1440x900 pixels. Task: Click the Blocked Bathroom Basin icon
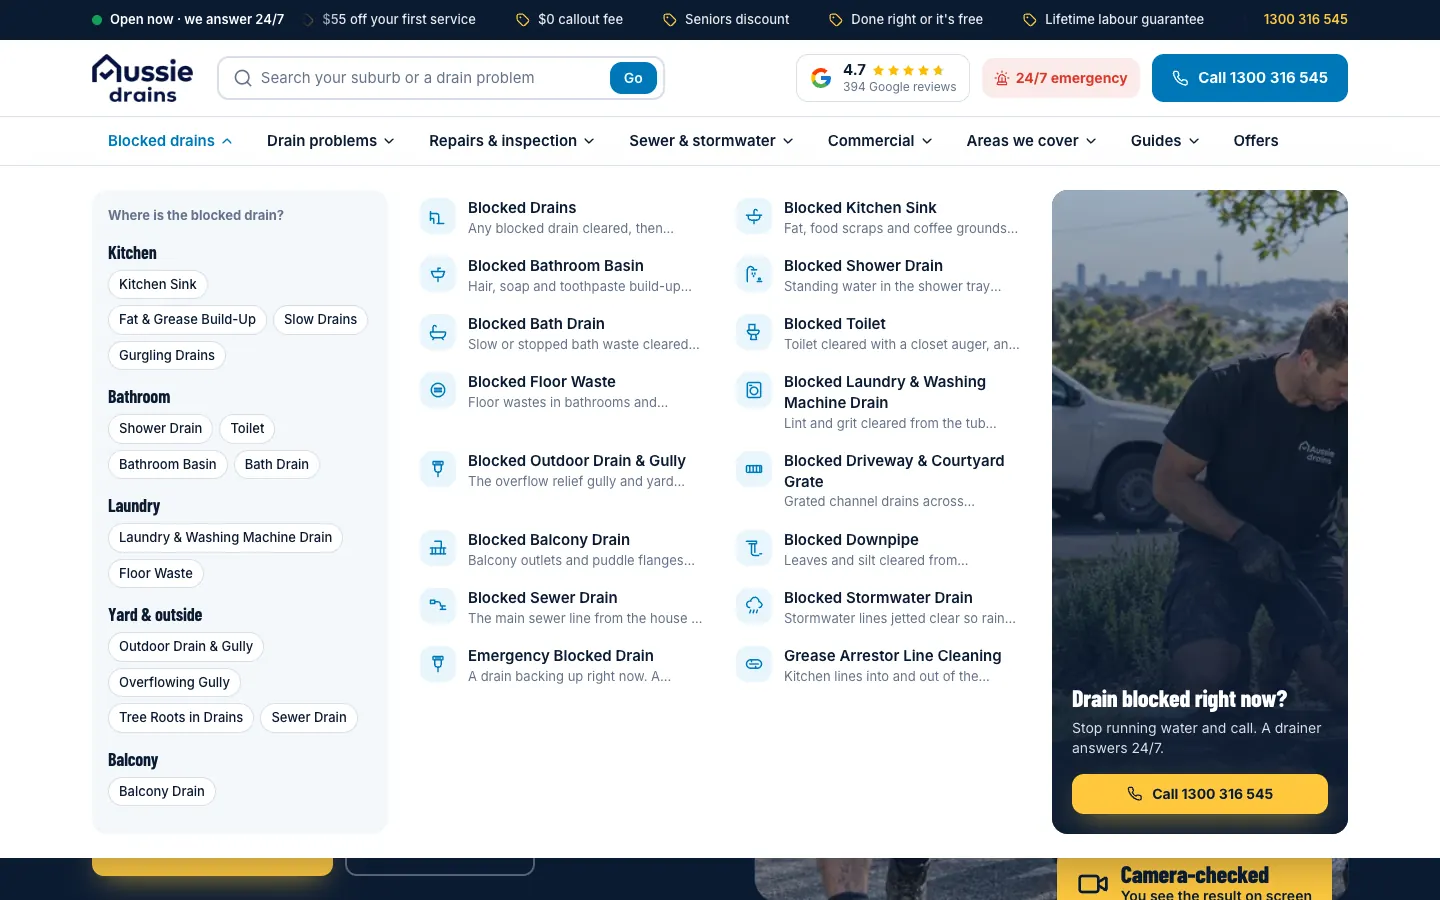[438, 275]
